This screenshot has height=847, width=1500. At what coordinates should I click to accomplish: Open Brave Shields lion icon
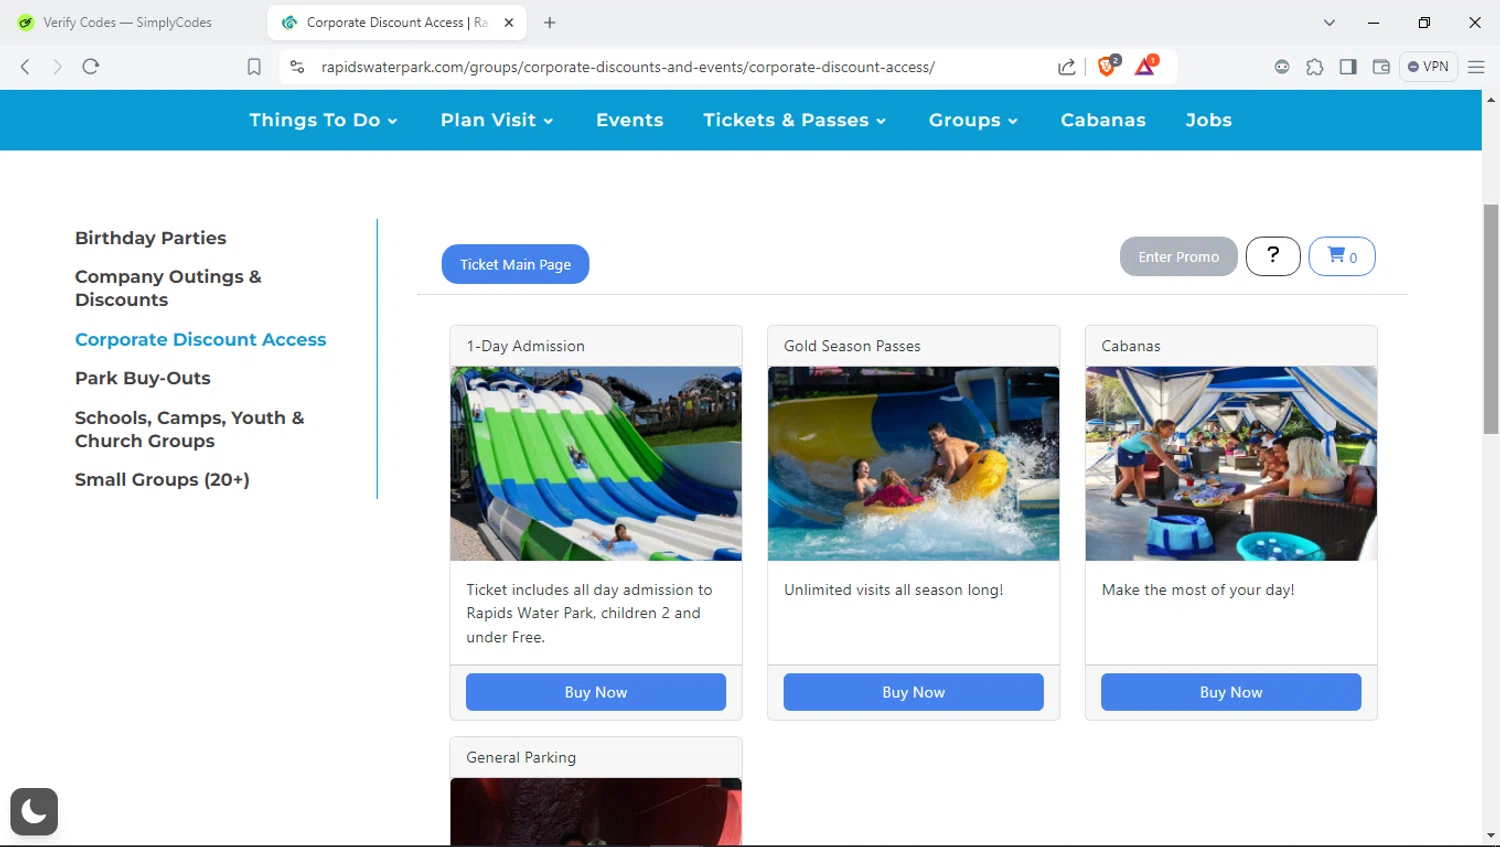(1107, 66)
